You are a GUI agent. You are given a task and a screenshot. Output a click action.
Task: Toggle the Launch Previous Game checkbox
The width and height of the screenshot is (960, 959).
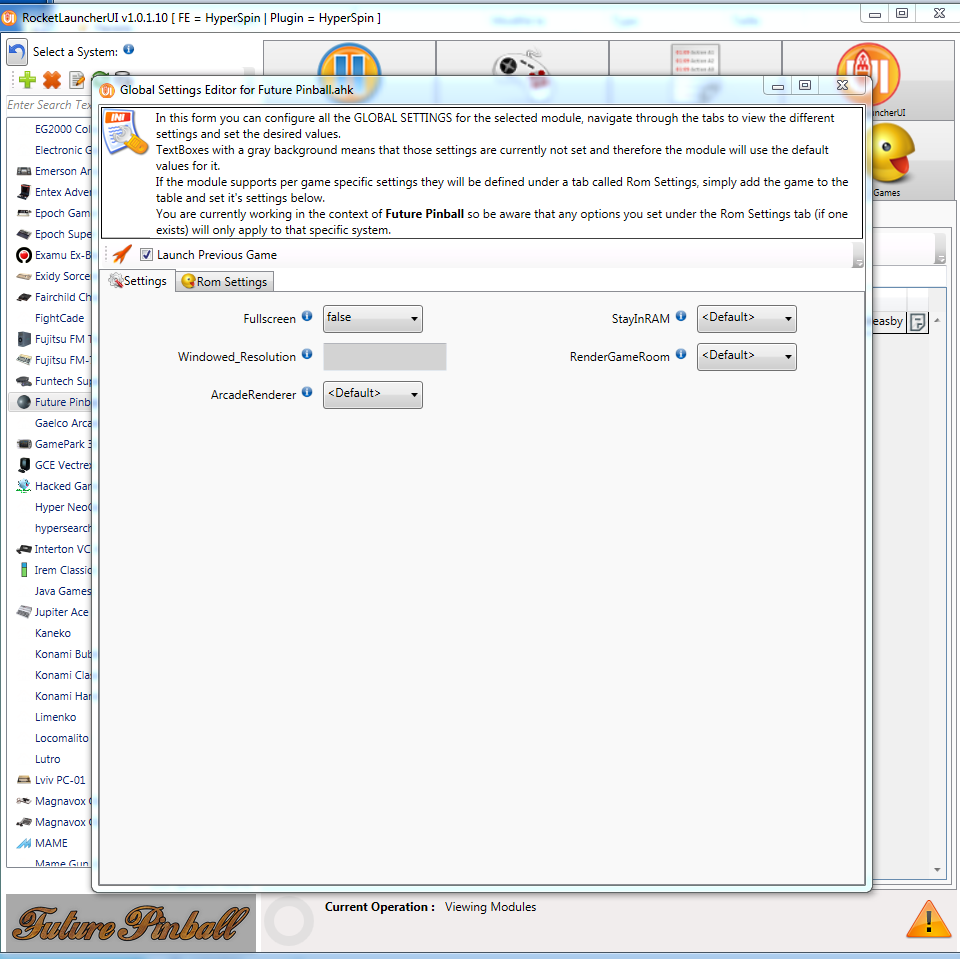(146, 255)
